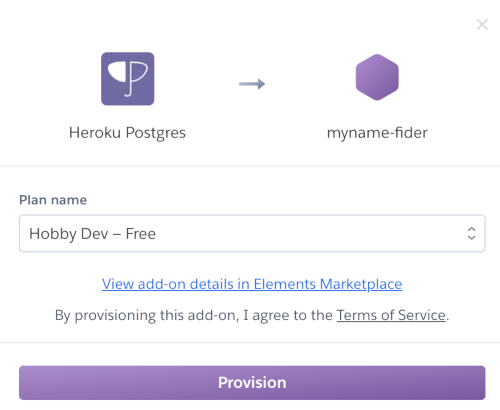
Task: Click the purple hexagon app icon
Action: point(377,77)
